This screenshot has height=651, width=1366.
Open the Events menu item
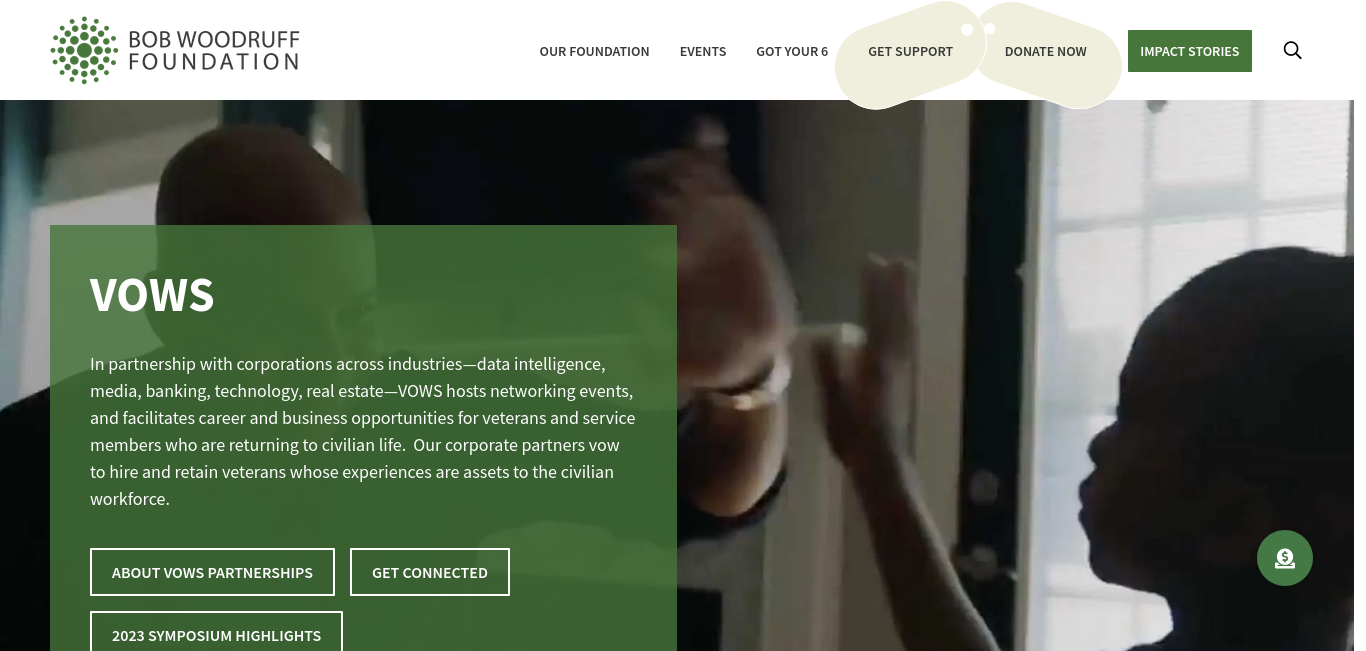703,51
